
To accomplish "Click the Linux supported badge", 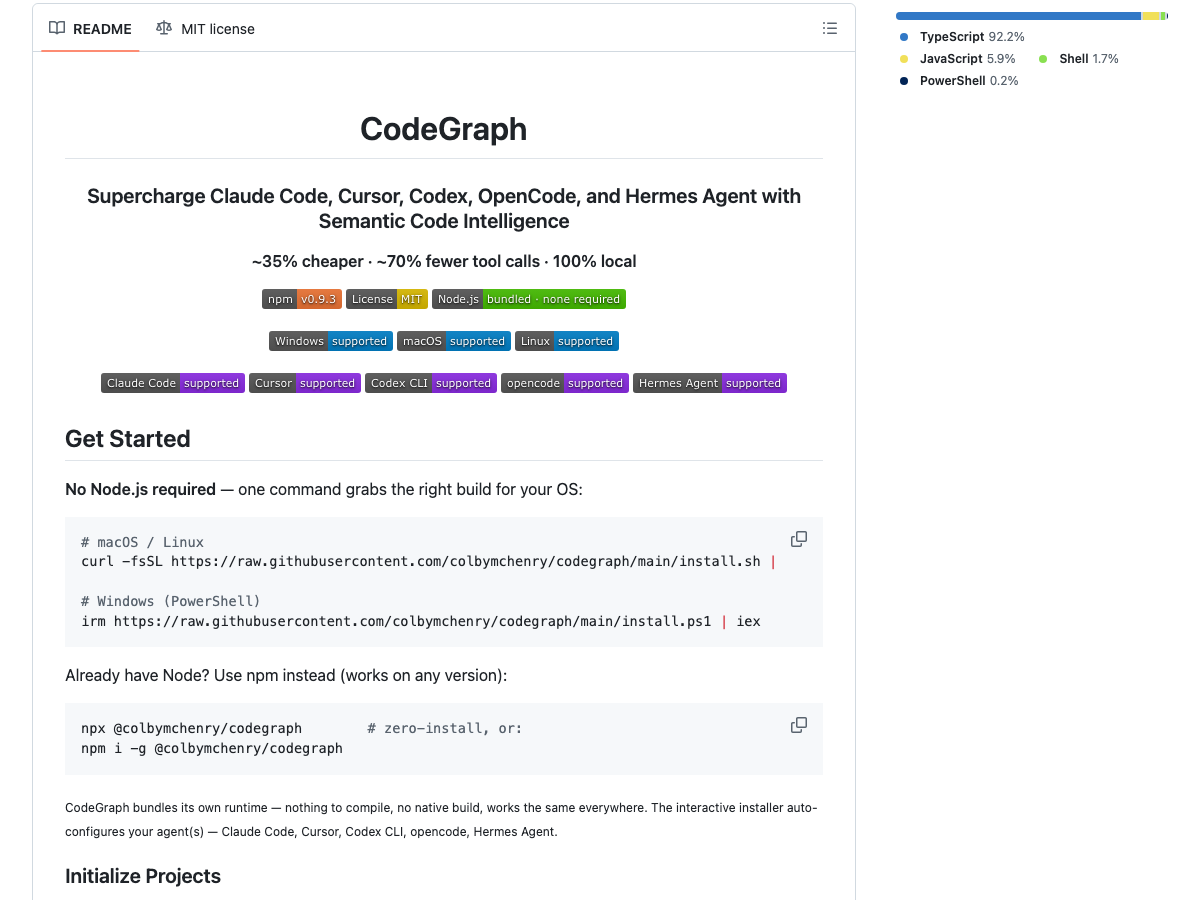I will pyautogui.click(x=567, y=341).
